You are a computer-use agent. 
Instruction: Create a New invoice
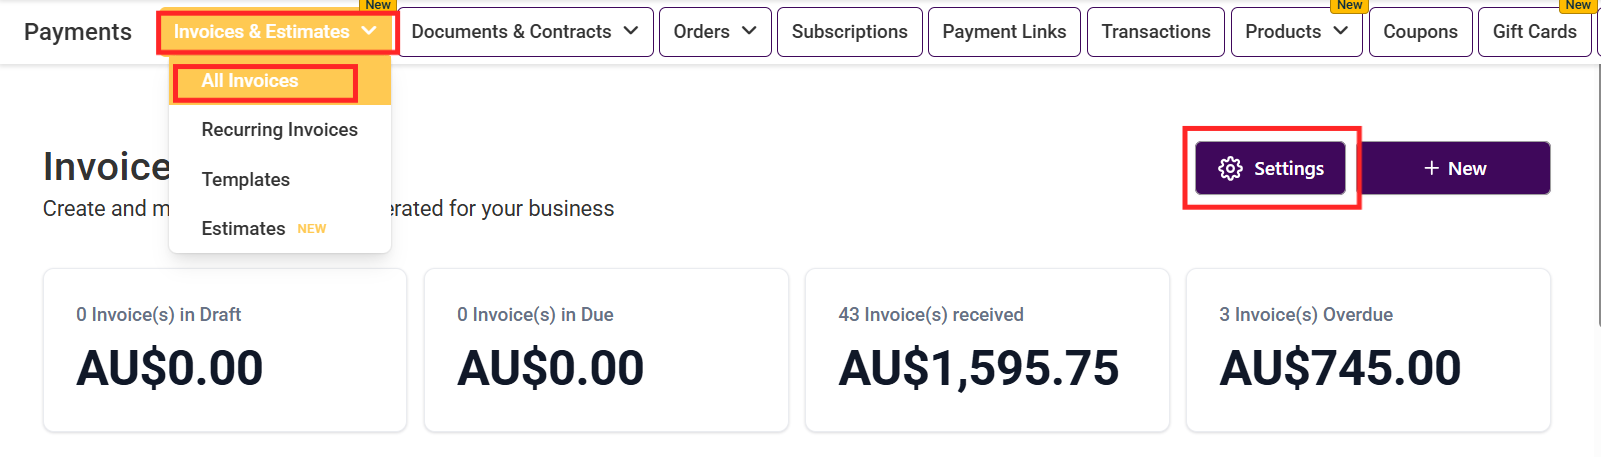(x=1455, y=169)
